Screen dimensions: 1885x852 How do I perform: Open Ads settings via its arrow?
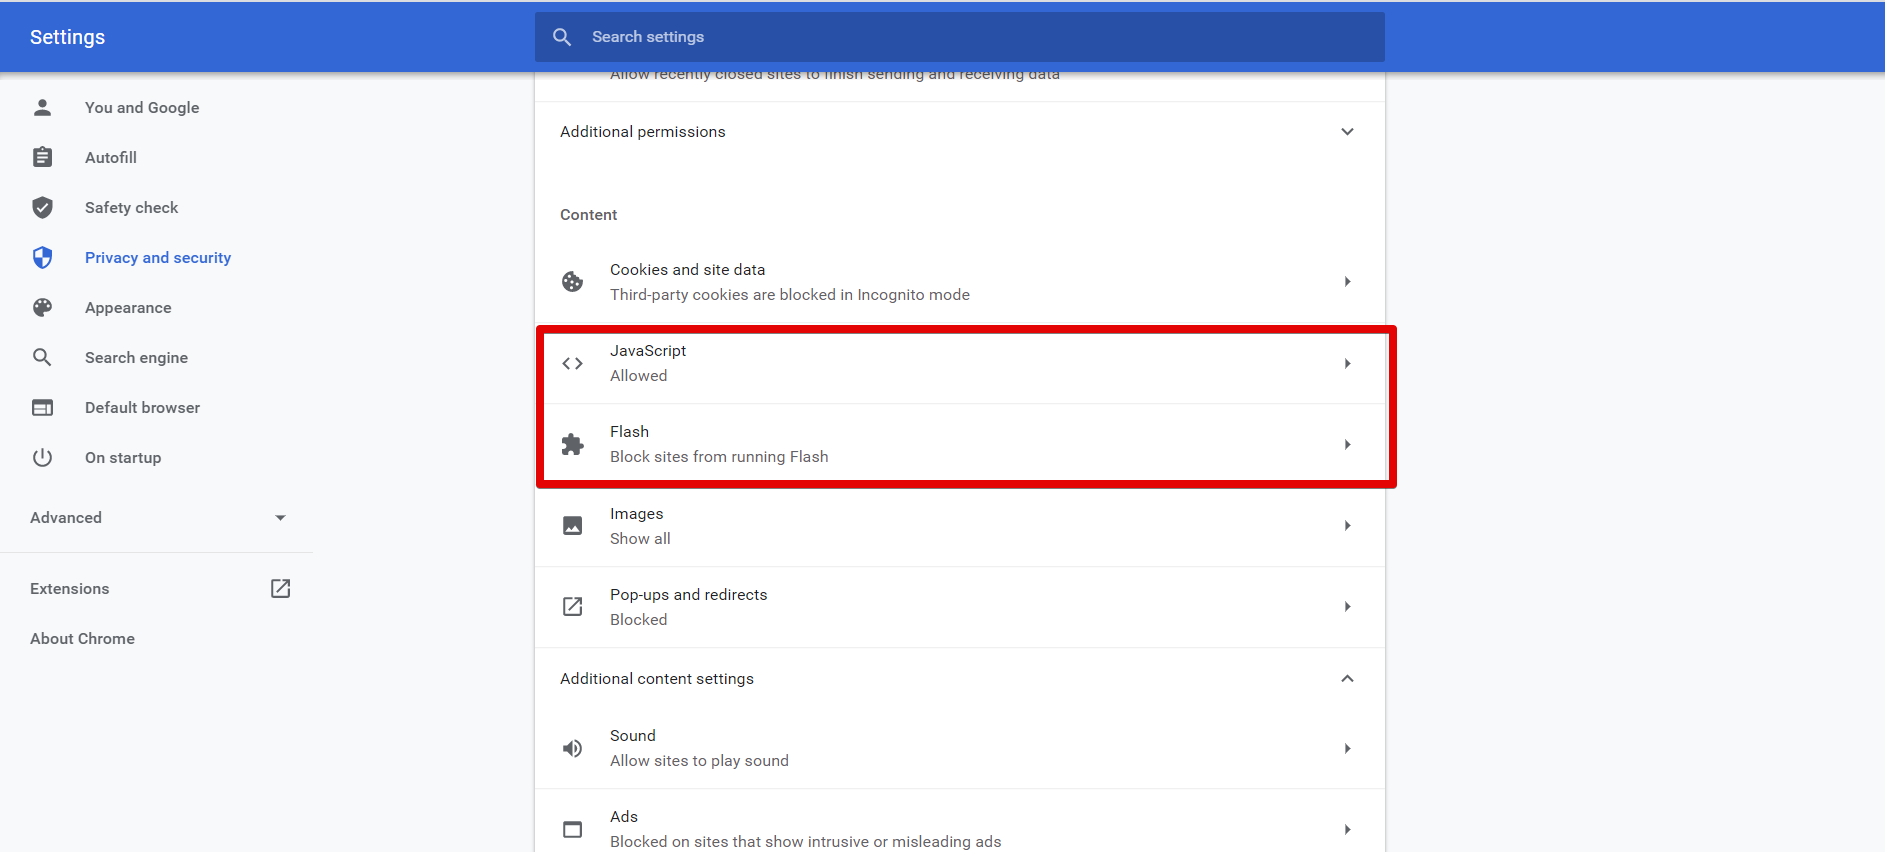[x=1347, y=829]
